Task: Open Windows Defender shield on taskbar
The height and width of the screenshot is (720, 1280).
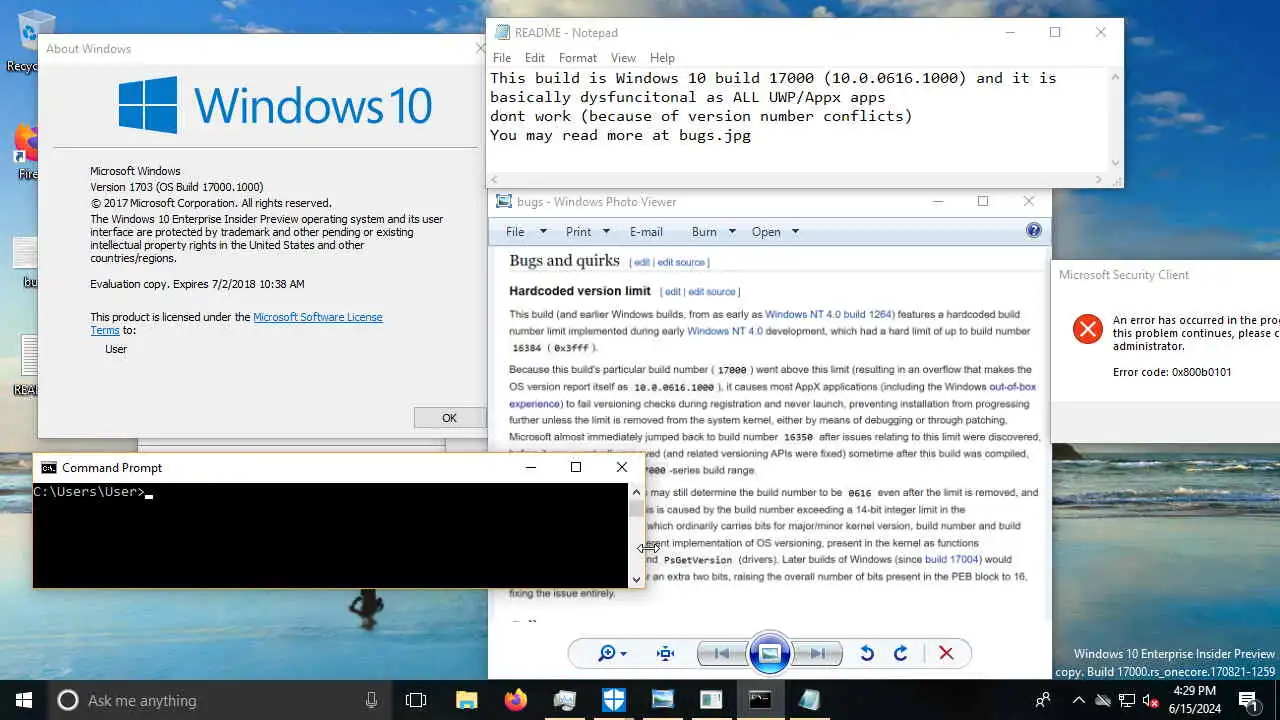Action: pyautogui.click(x=613, y=700)
